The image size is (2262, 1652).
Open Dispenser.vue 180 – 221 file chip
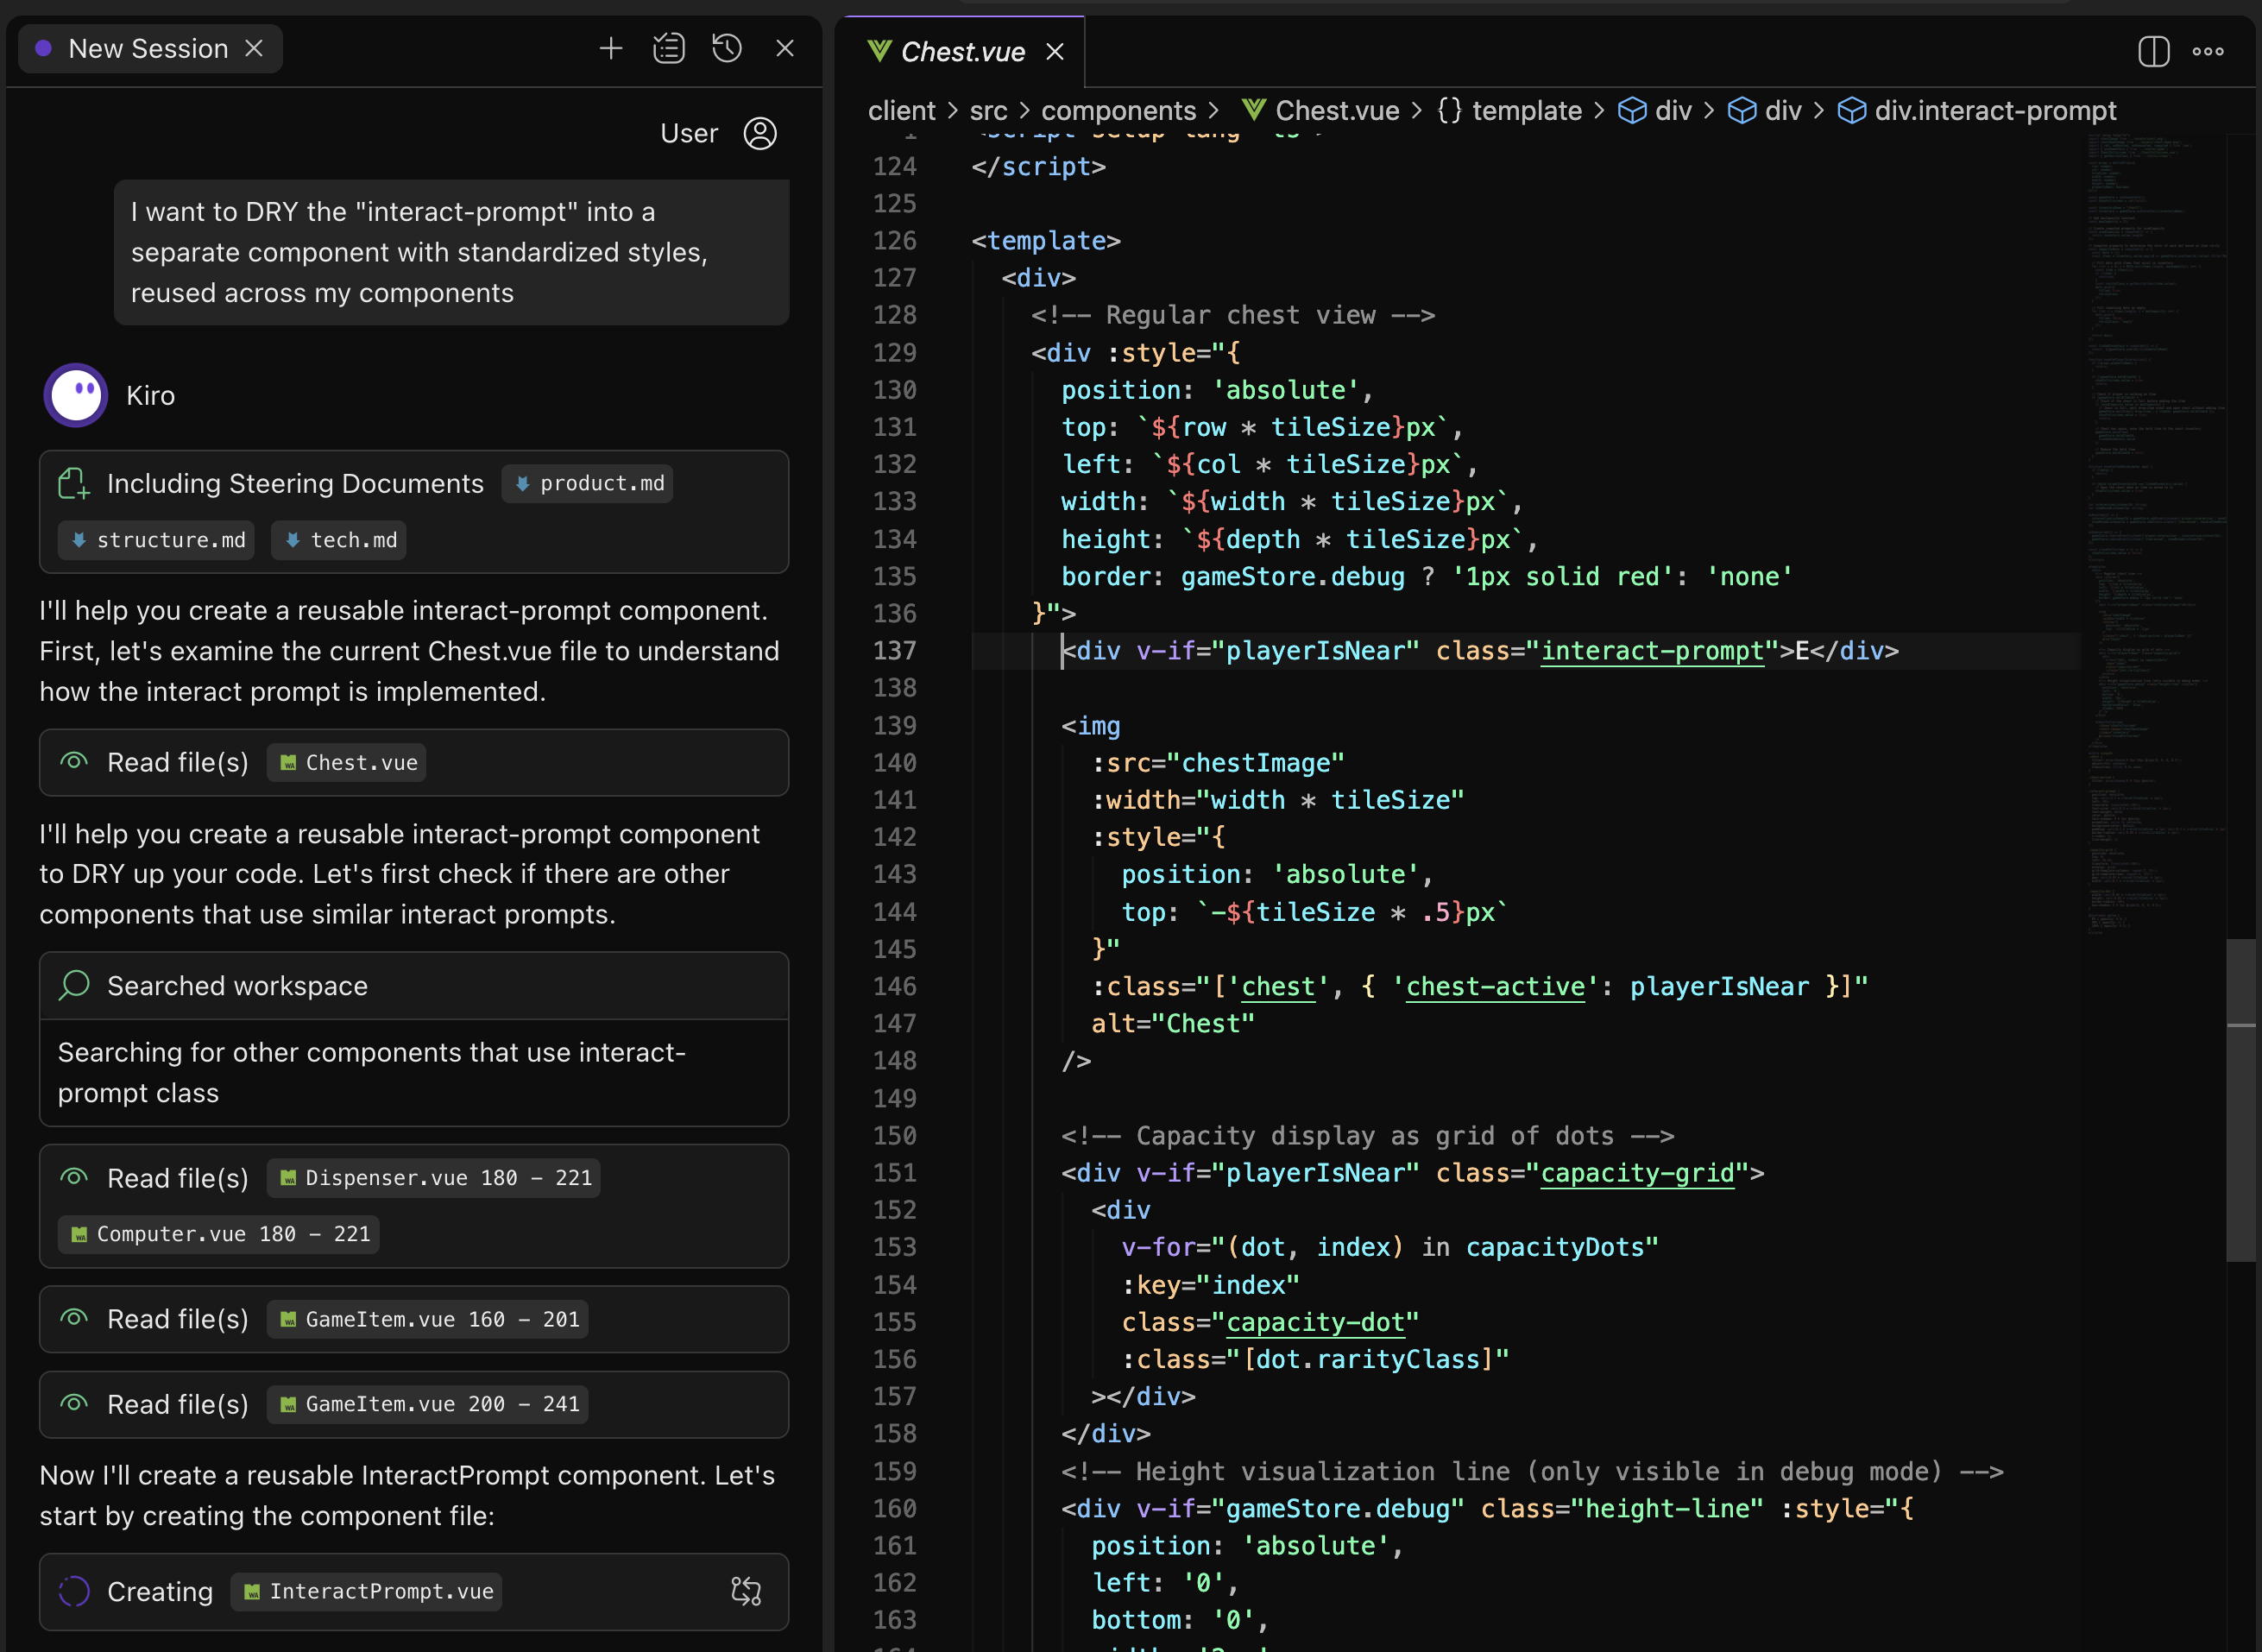point(435,1177)
